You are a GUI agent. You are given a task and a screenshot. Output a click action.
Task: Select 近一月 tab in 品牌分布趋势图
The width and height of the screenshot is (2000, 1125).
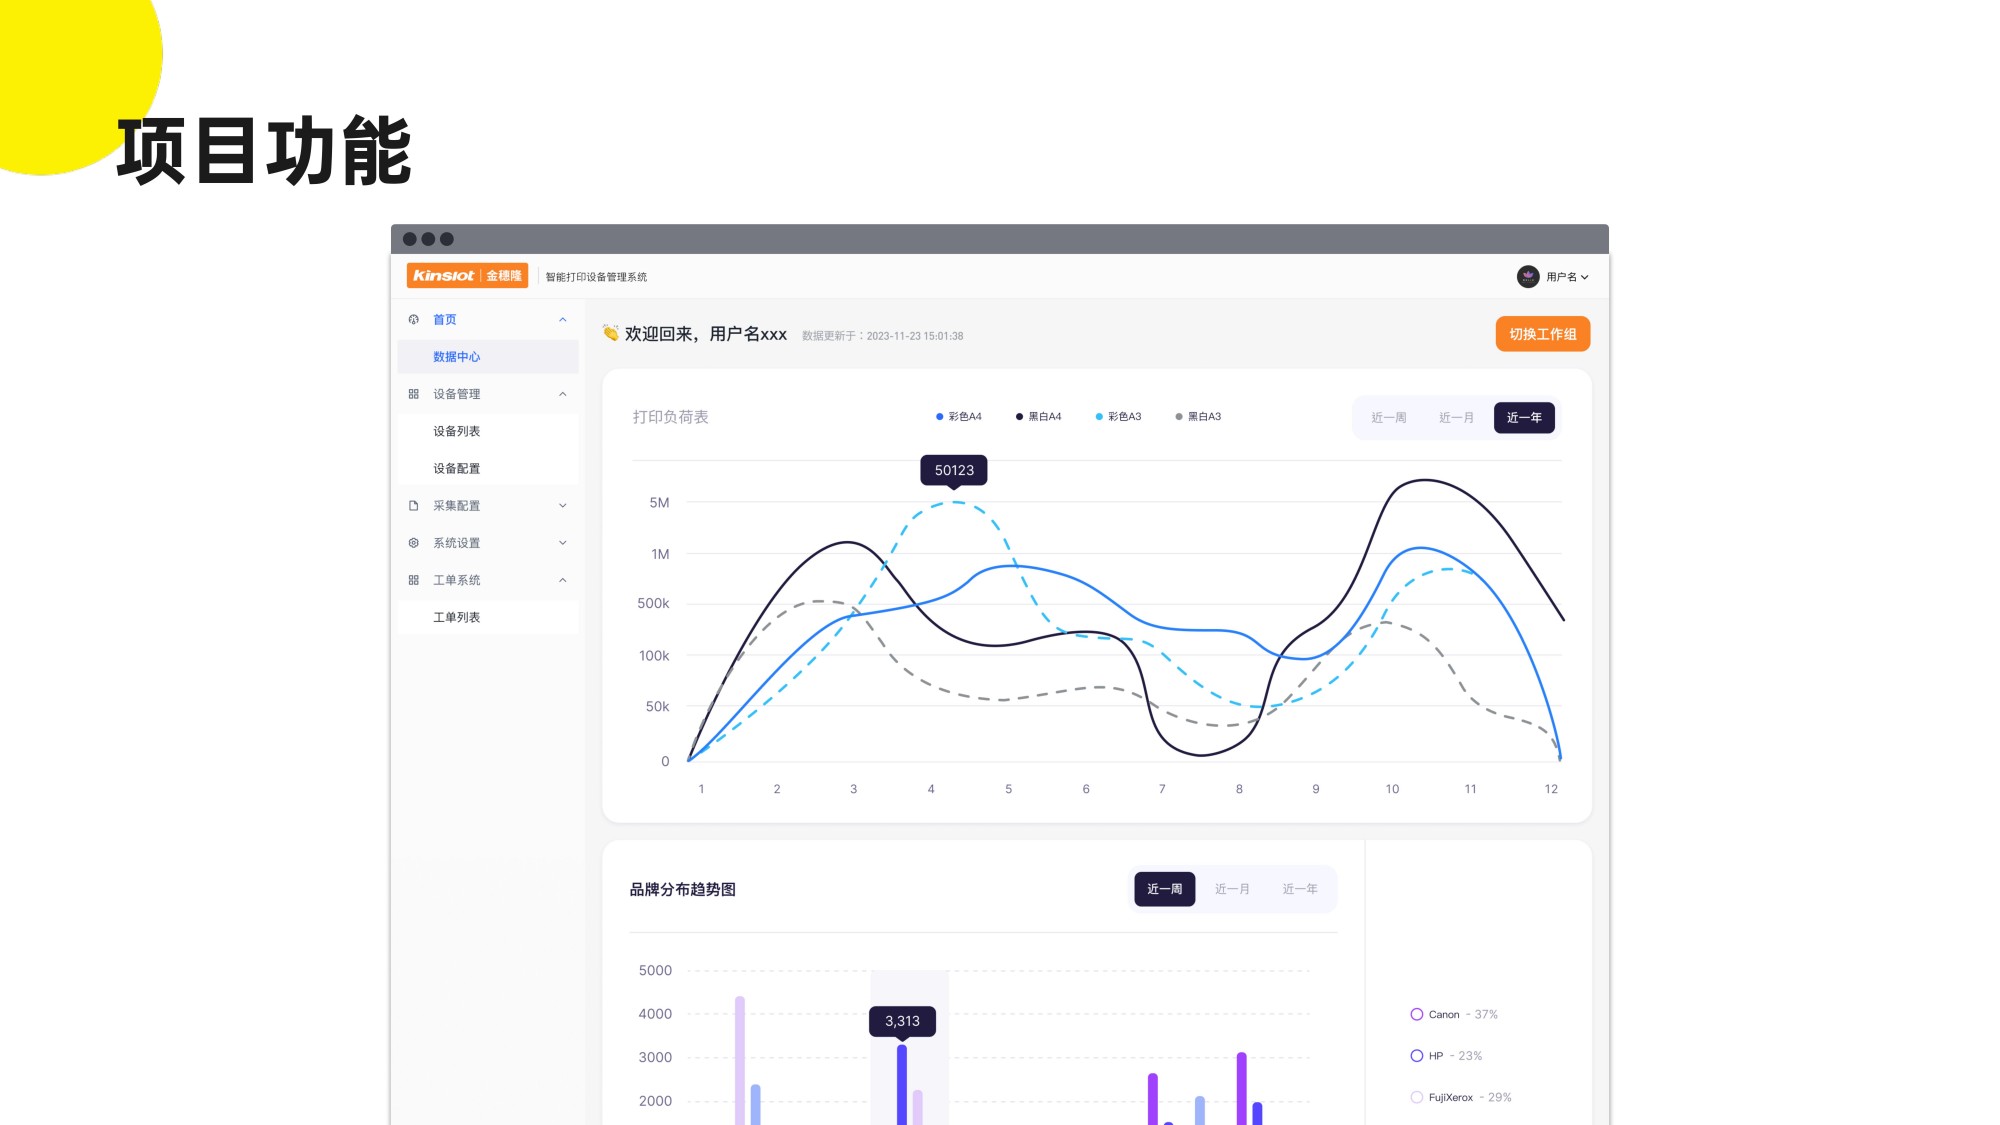tap(1232, 889)
